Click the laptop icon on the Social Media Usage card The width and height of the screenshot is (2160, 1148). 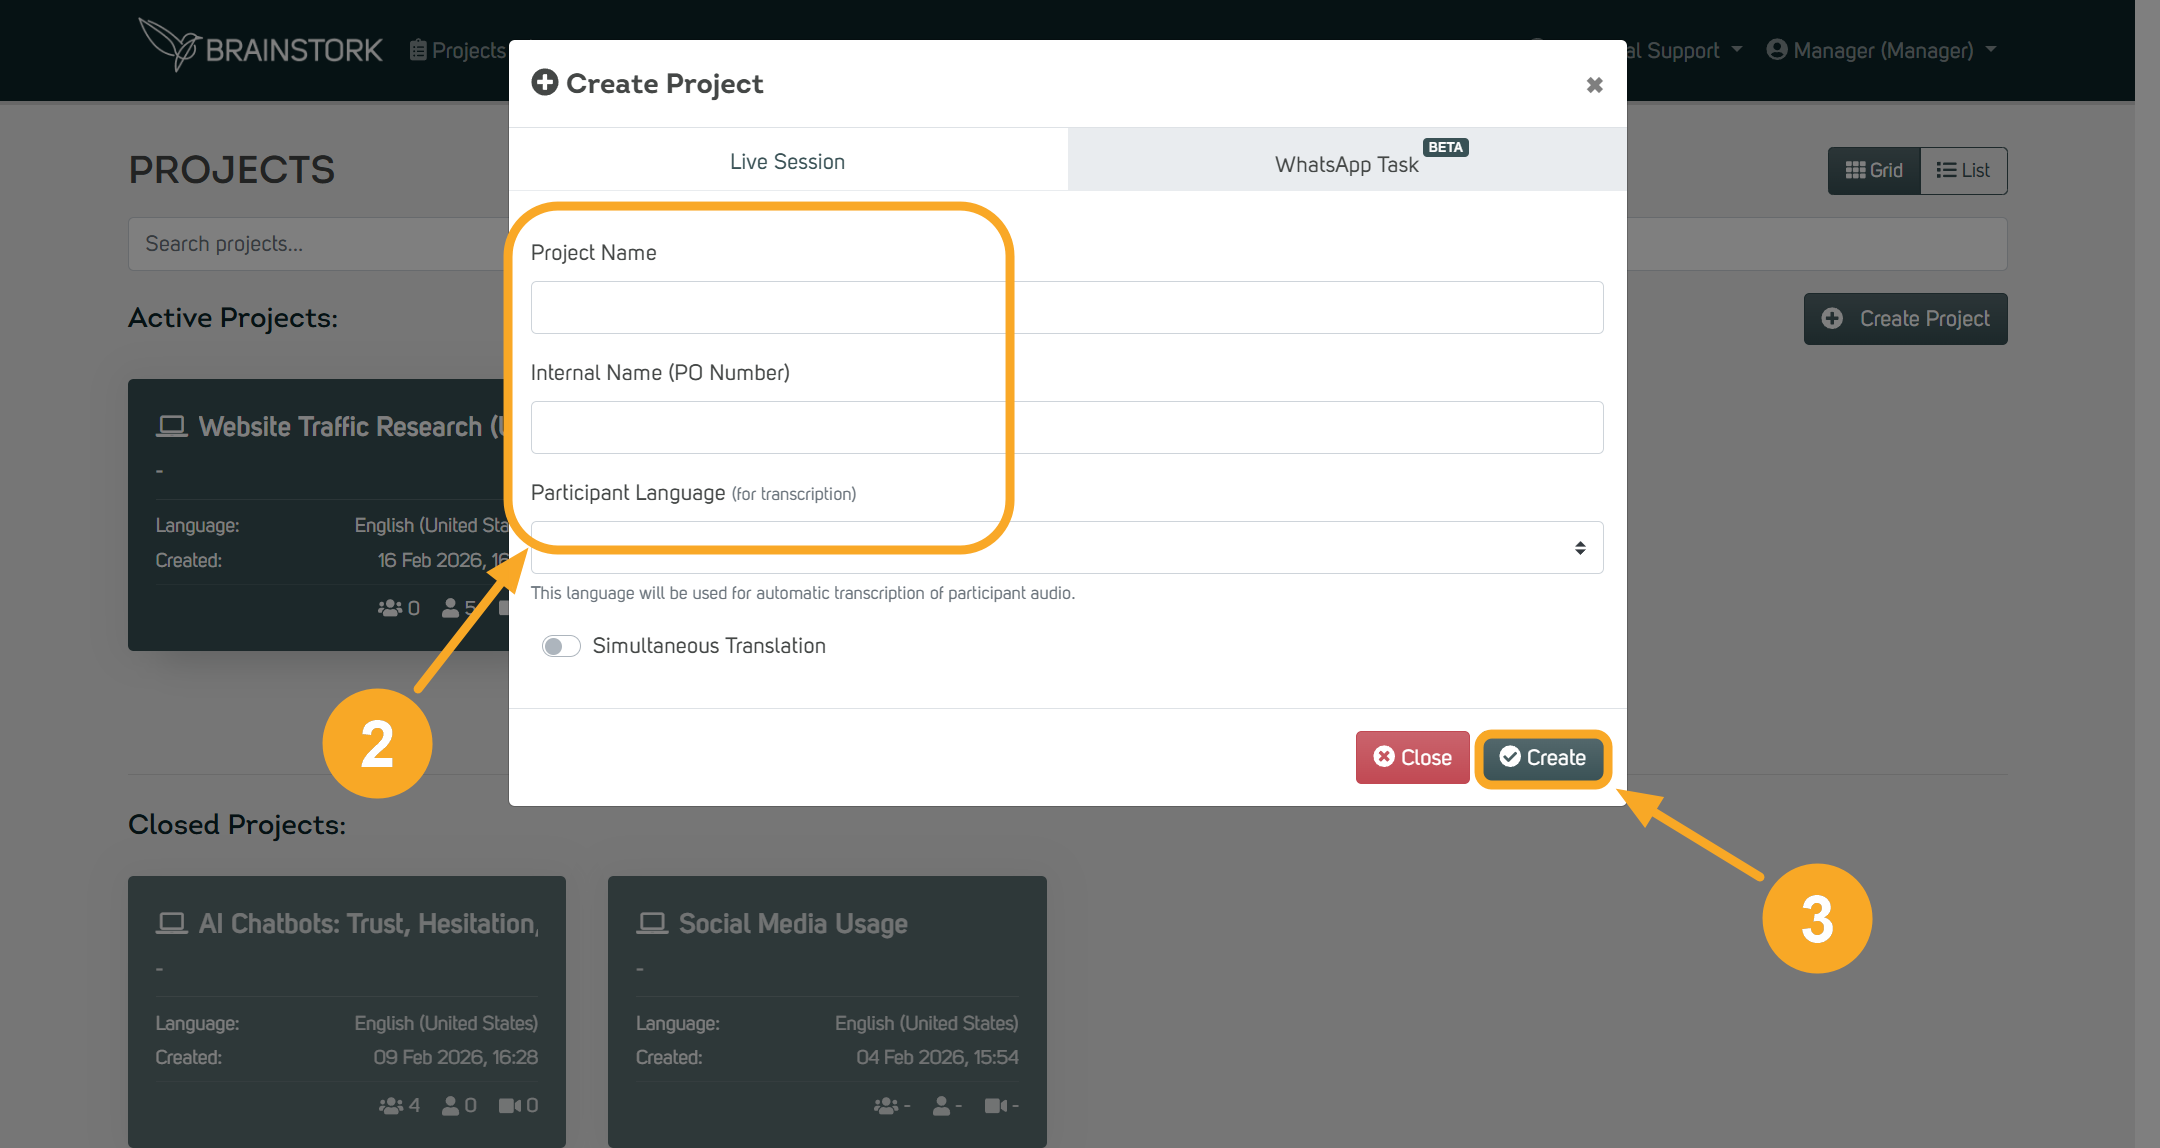click(x=652, y=923)
